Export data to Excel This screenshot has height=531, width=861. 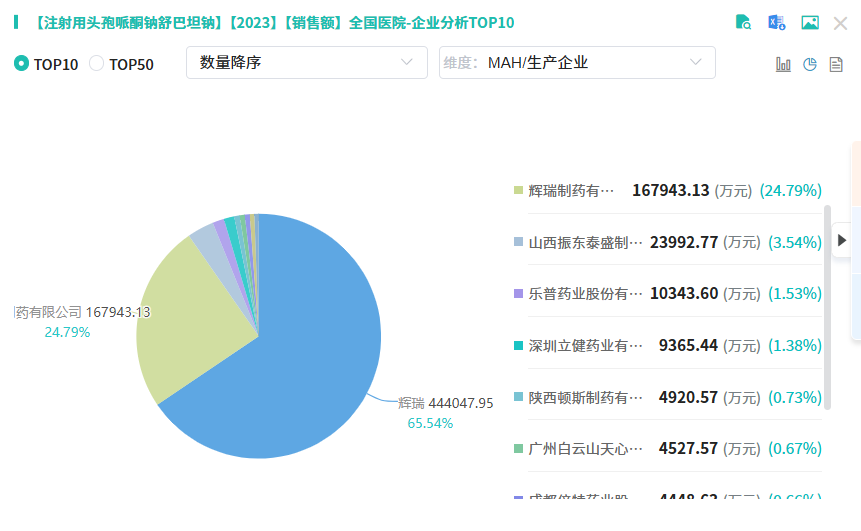pos(776,23)
